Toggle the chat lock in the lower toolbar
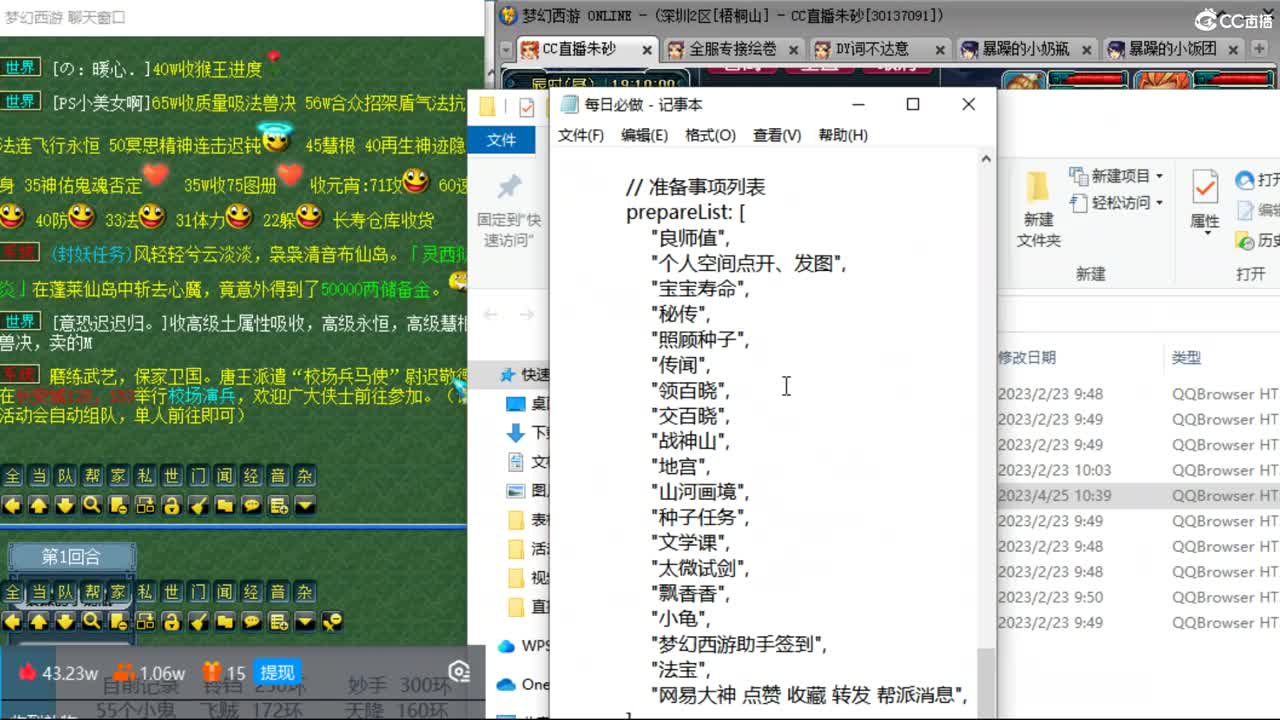Viewport: 1280px width, 720px height. [x=172, y=622]
